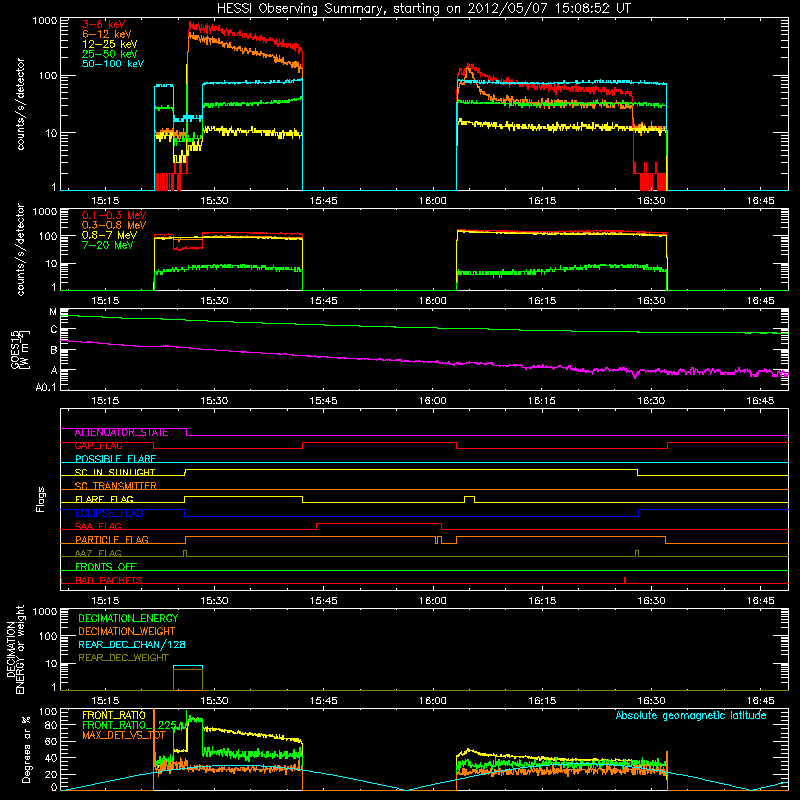800x800 pixels.
Task: Click the DECIMATION_WEIGHT legend label
Action: [x=127, y=632]
